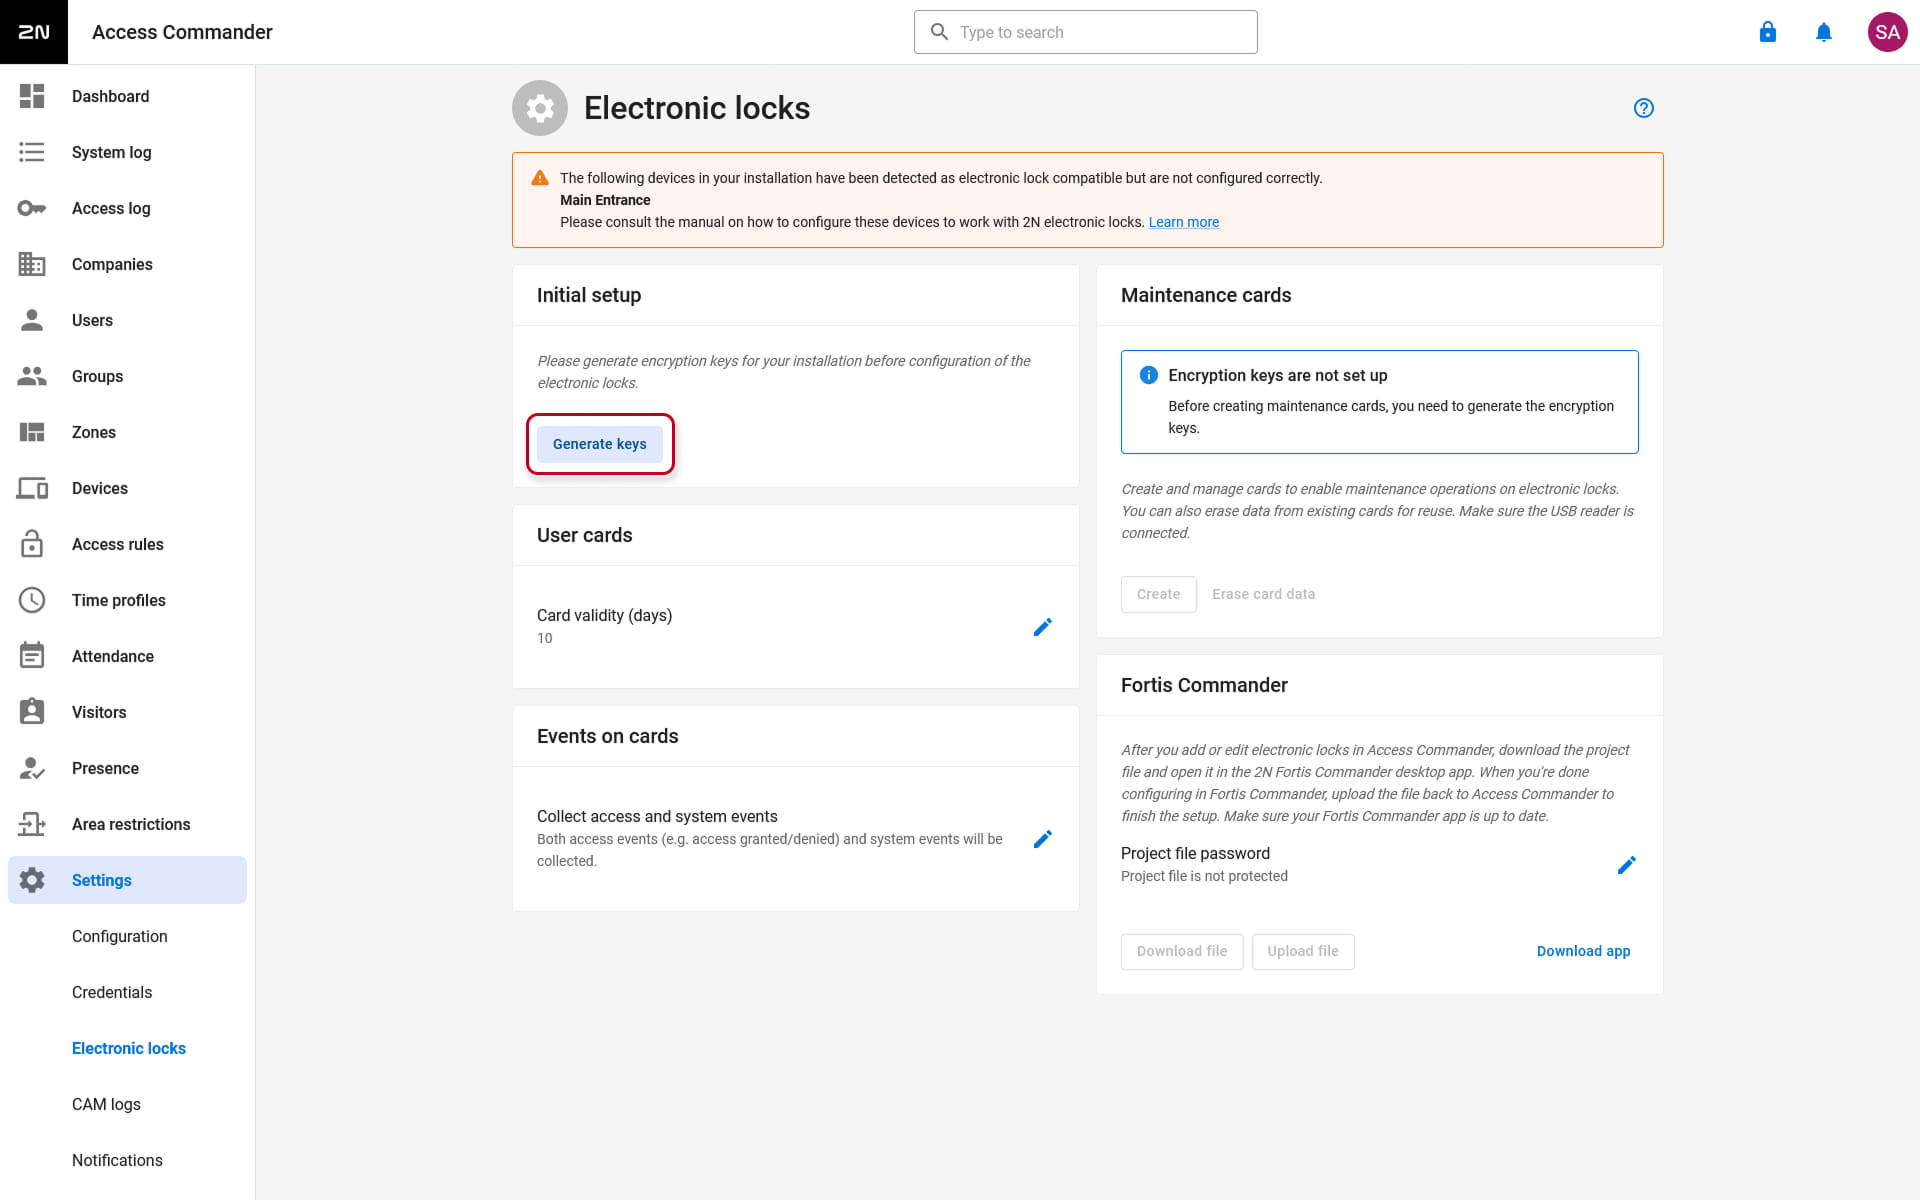Click the Create maintenance card button
The height and width of the screenshot is (1200, 1920).
pyautogui.click(x=1158, y=594)
